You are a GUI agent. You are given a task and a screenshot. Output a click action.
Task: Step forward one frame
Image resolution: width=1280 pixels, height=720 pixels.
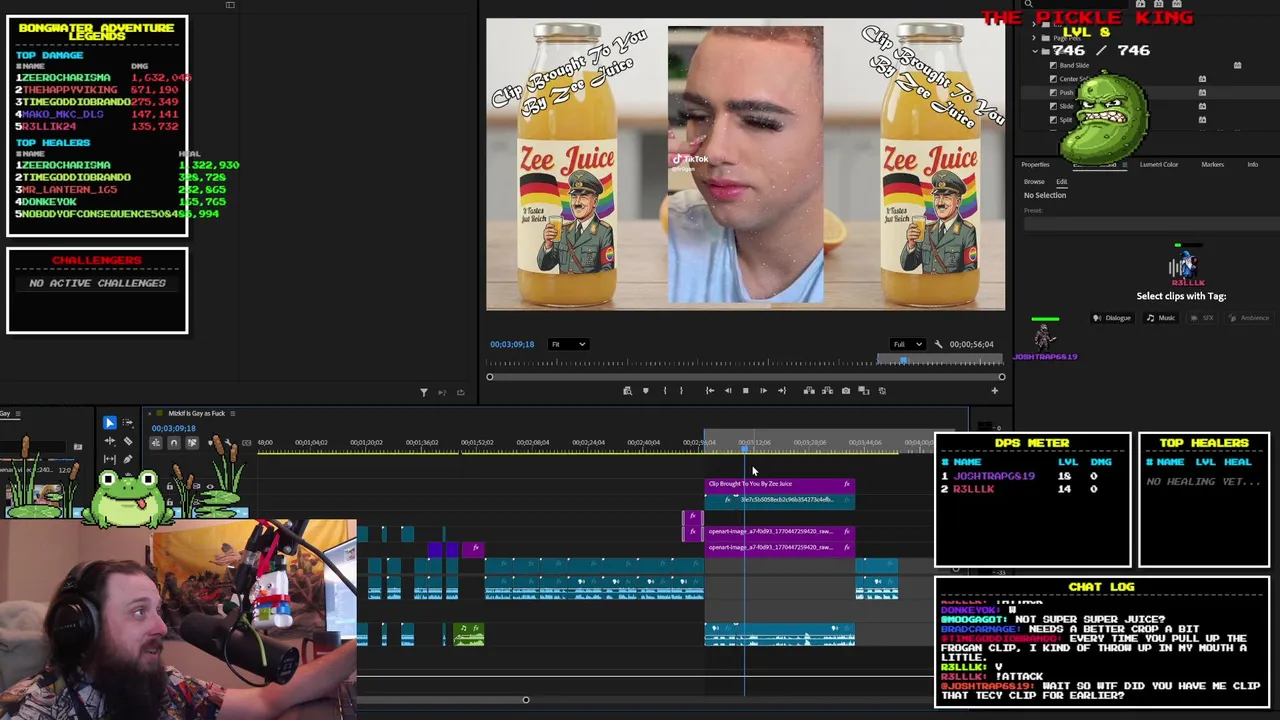click(x=763, y=391)
